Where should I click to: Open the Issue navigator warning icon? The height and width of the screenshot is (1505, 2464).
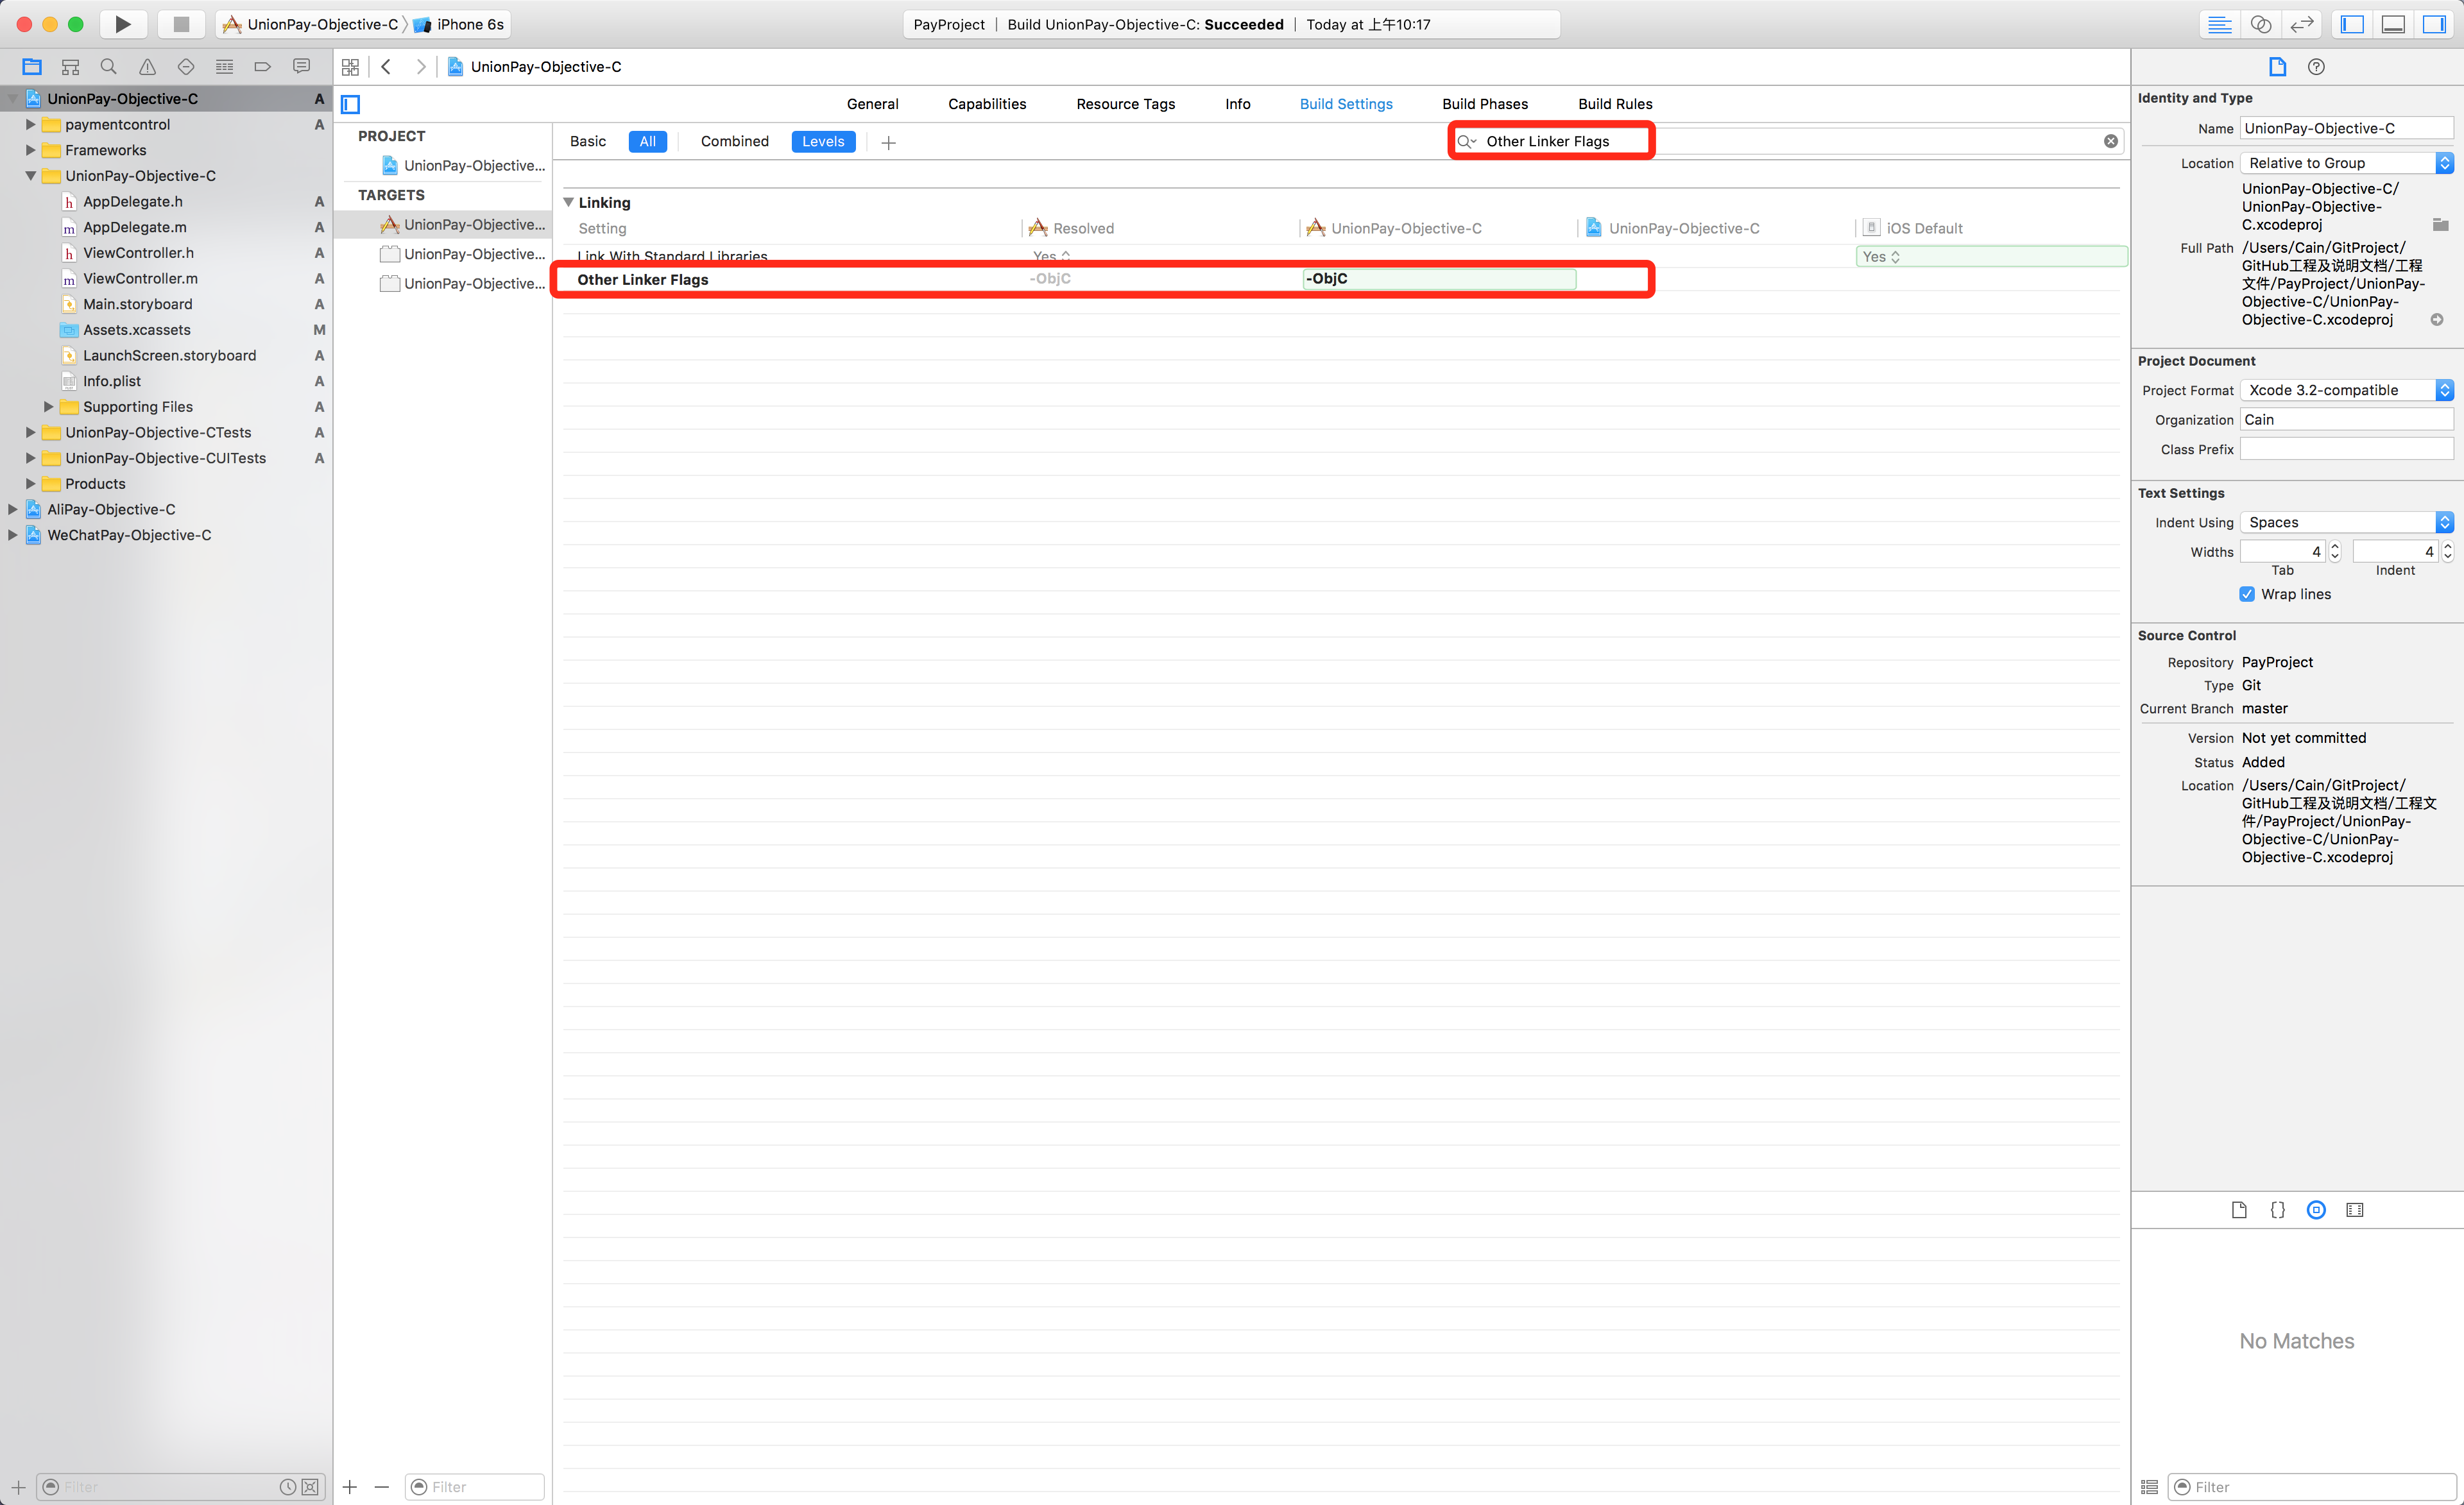coord(147,67)
